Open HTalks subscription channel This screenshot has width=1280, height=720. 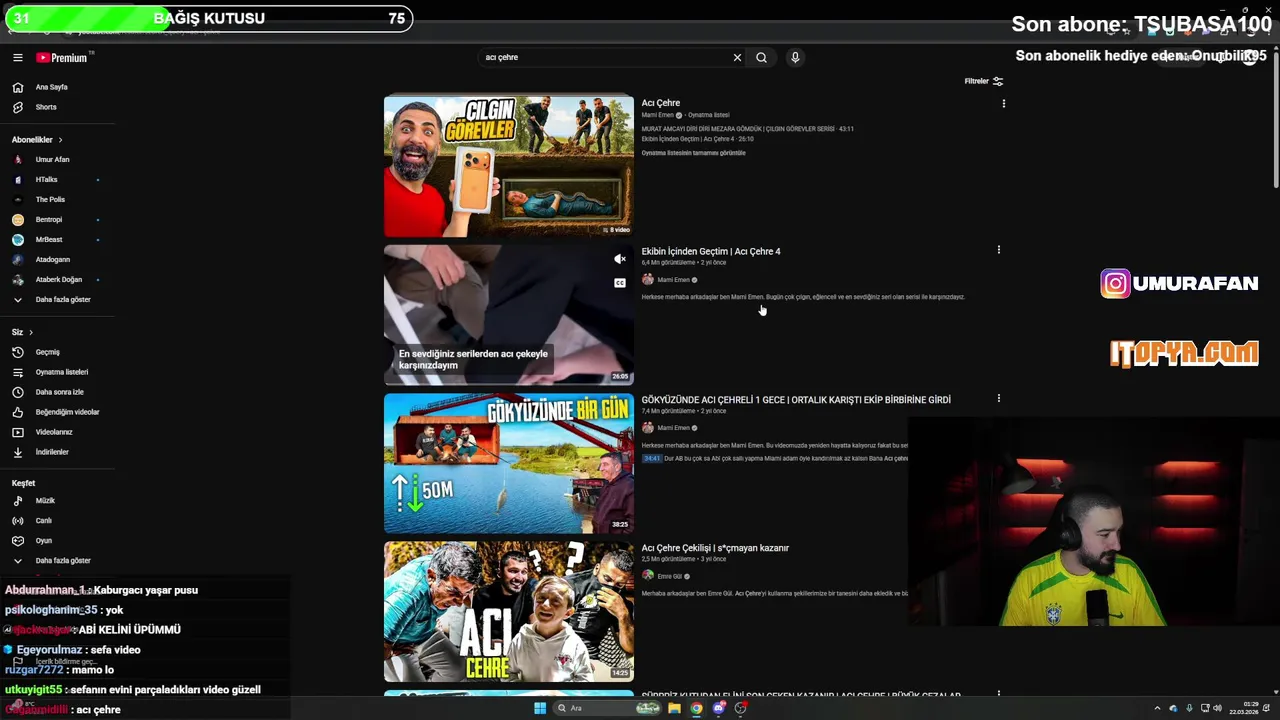tap(46, 179)
